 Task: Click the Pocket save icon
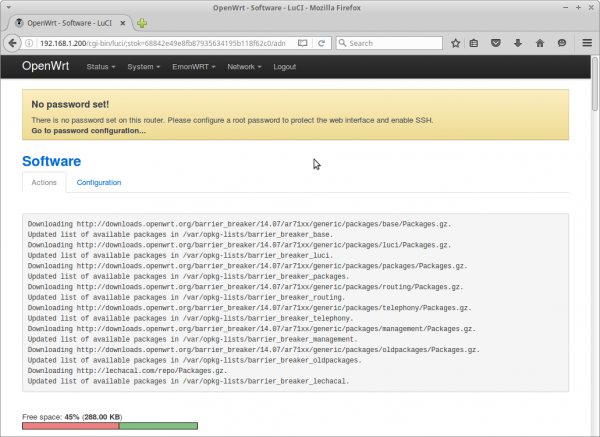tap(496, 43)
